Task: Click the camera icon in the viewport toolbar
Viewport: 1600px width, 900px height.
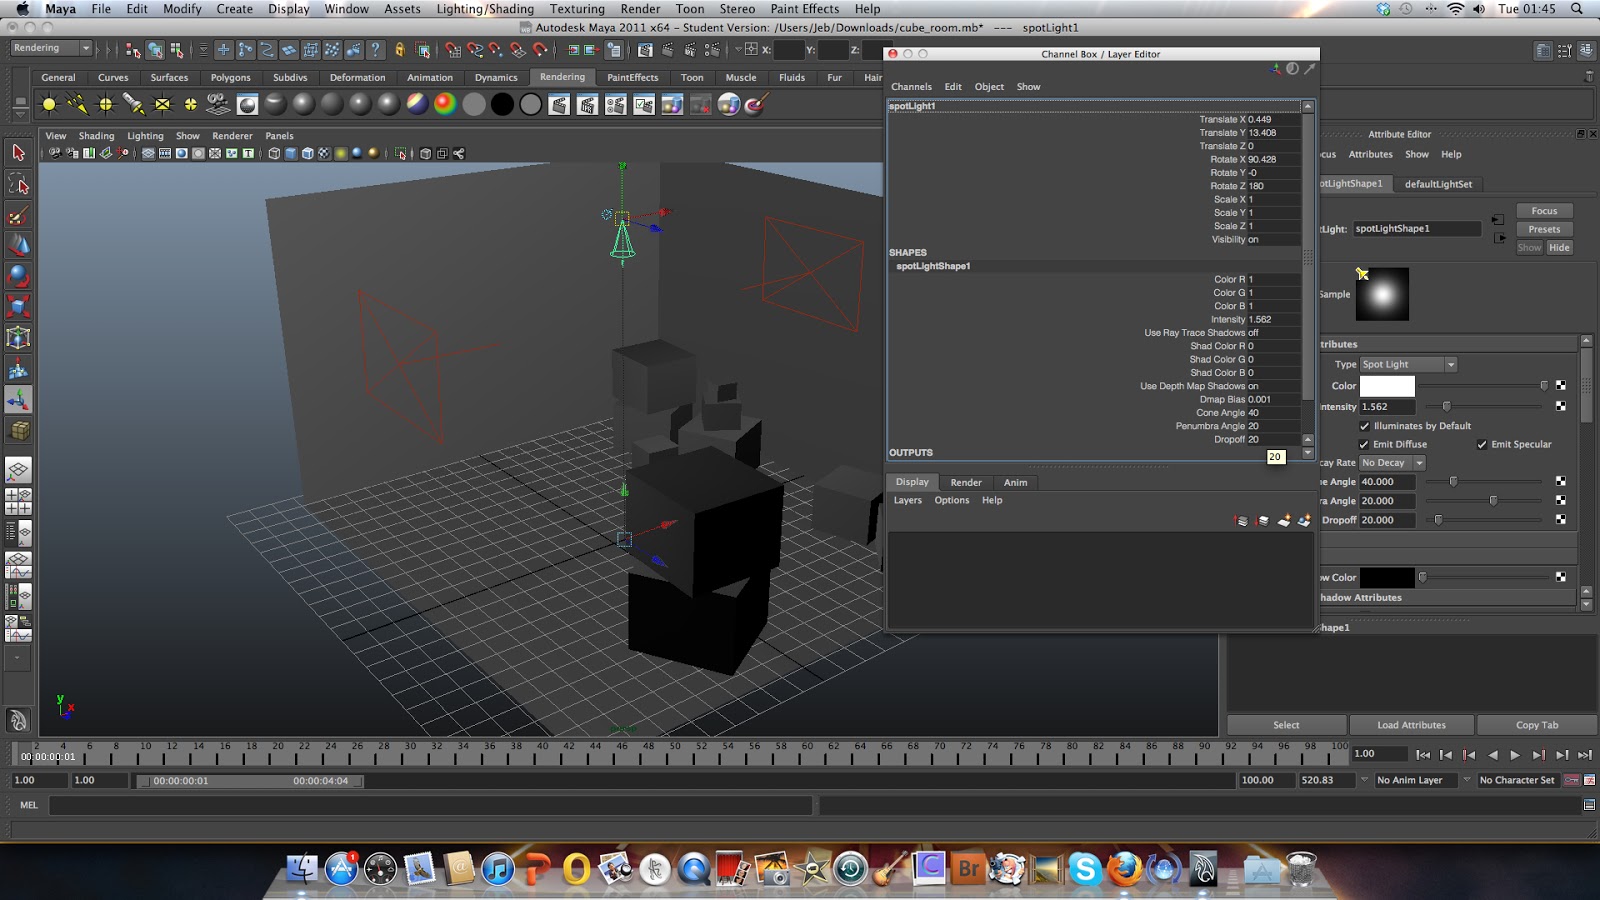Action: [56, 153]
